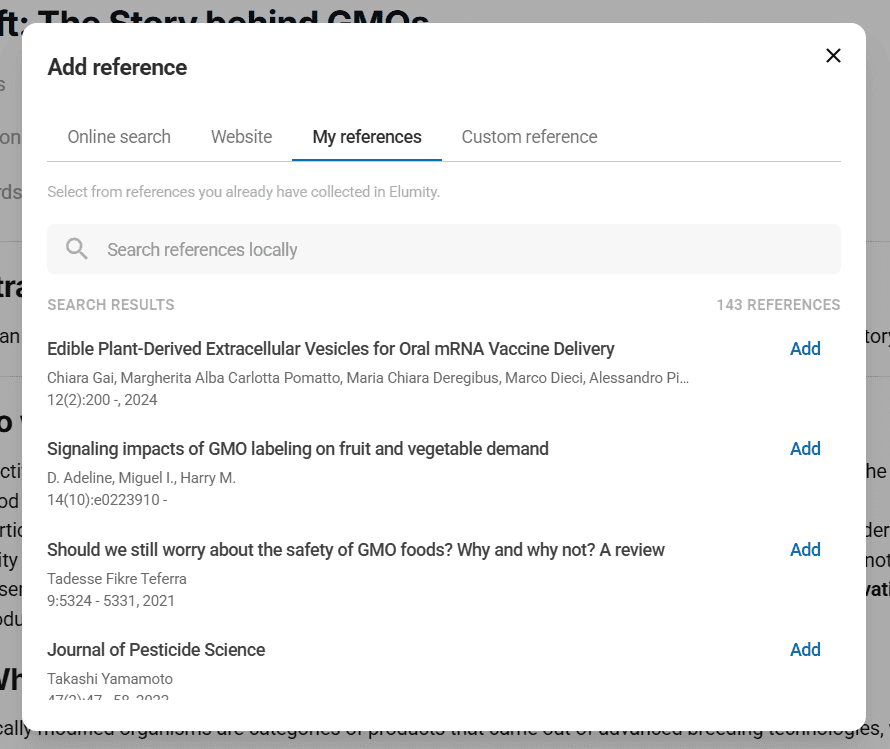Select the Signaling impacts of GMO labeling title
The height and width of the screenshot is (749, 890).
tap(297, 449)
